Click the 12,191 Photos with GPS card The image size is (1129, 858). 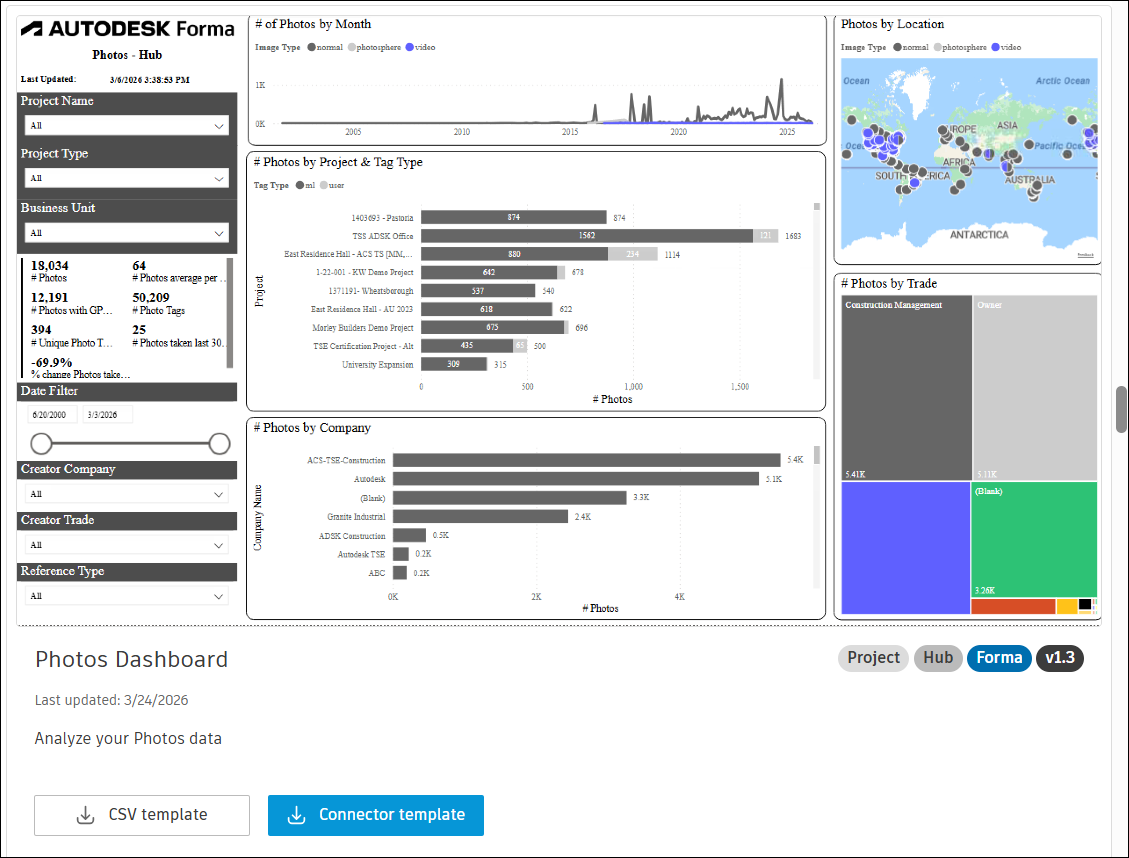coord(72,304)
